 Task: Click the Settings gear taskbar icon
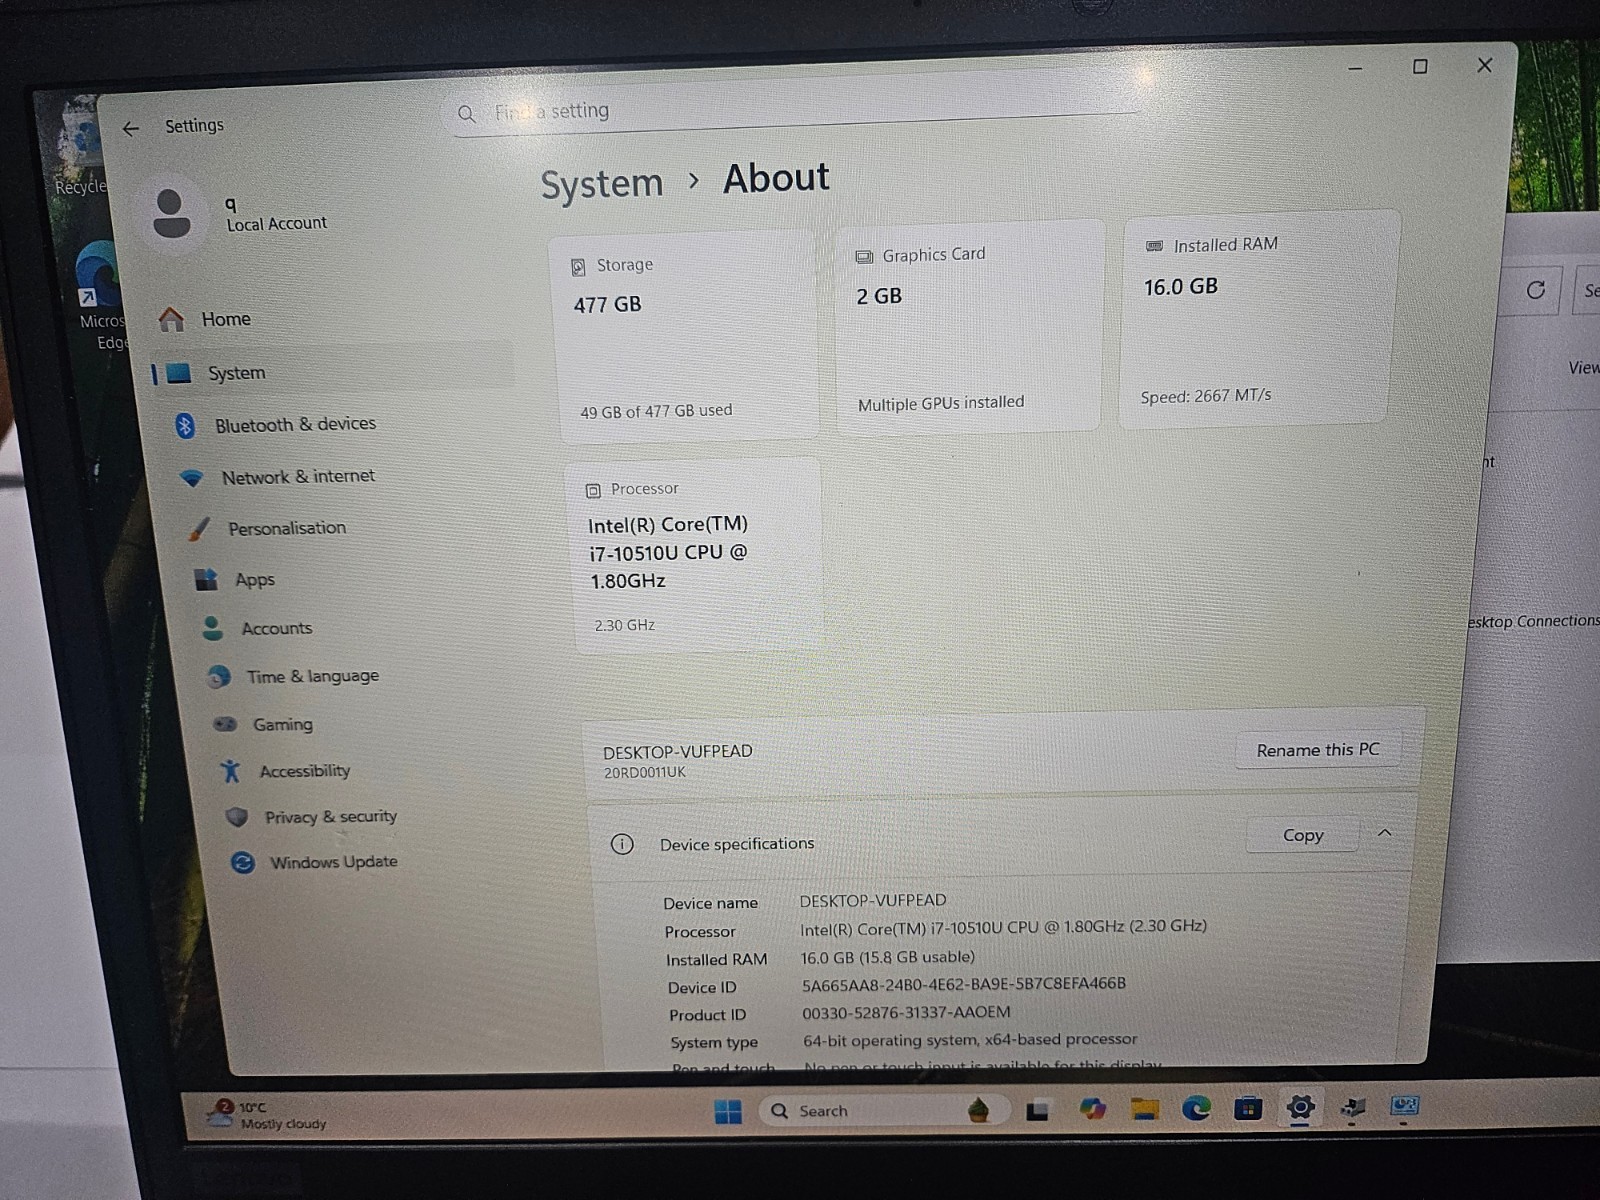(1300, 1107)
